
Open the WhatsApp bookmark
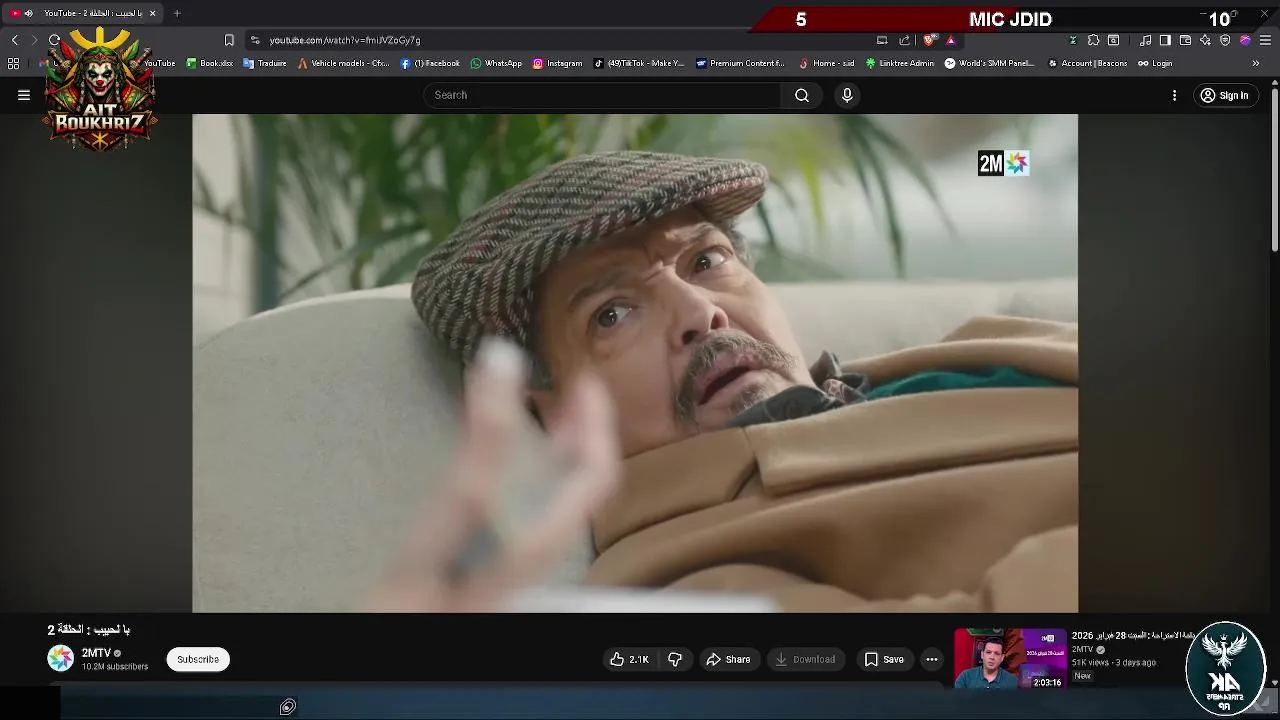497,63
